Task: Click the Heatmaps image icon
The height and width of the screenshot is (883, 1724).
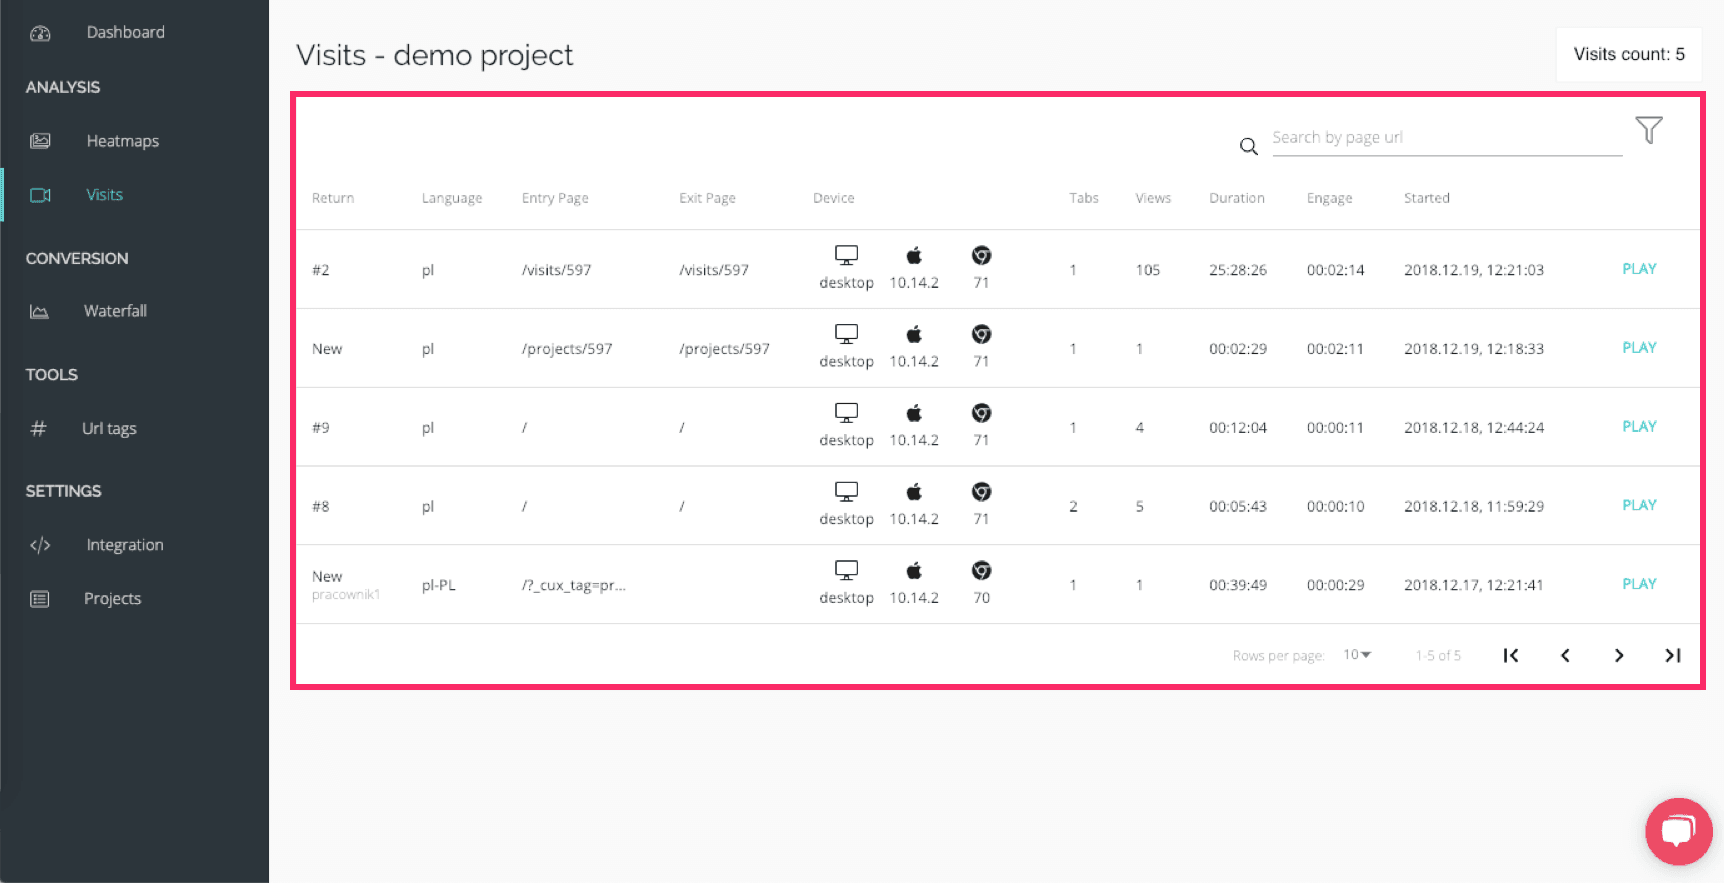Action: coord(40,141)
